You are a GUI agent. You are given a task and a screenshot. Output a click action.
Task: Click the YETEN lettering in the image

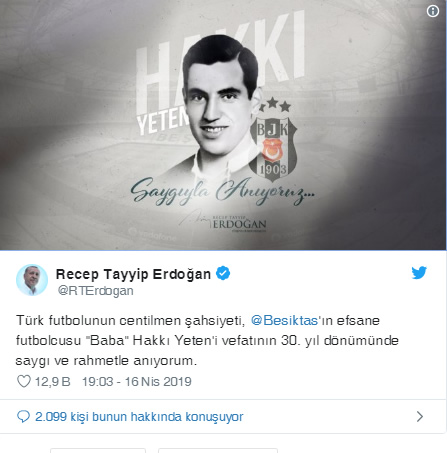[x=162, y=121]
